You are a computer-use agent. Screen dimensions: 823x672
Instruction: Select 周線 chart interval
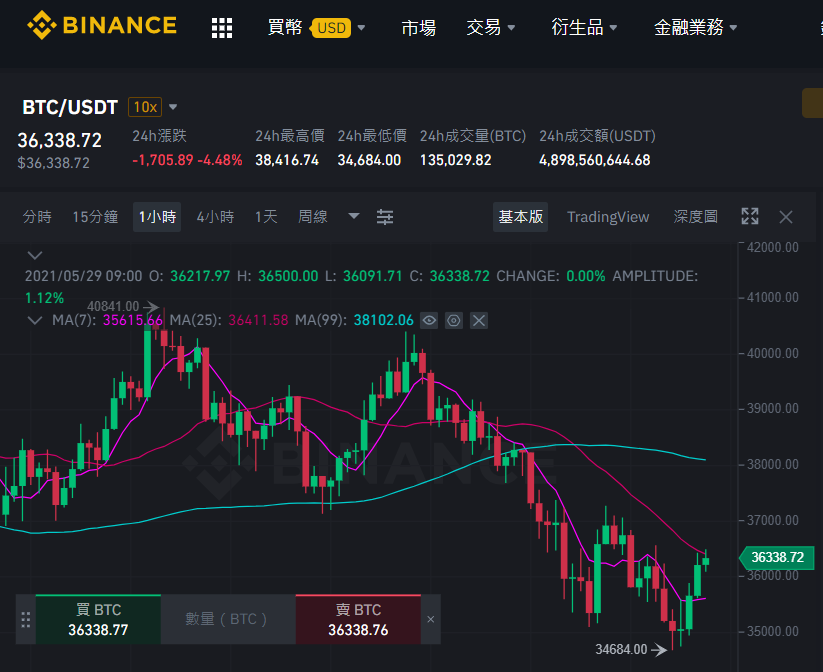pos(313,217)
